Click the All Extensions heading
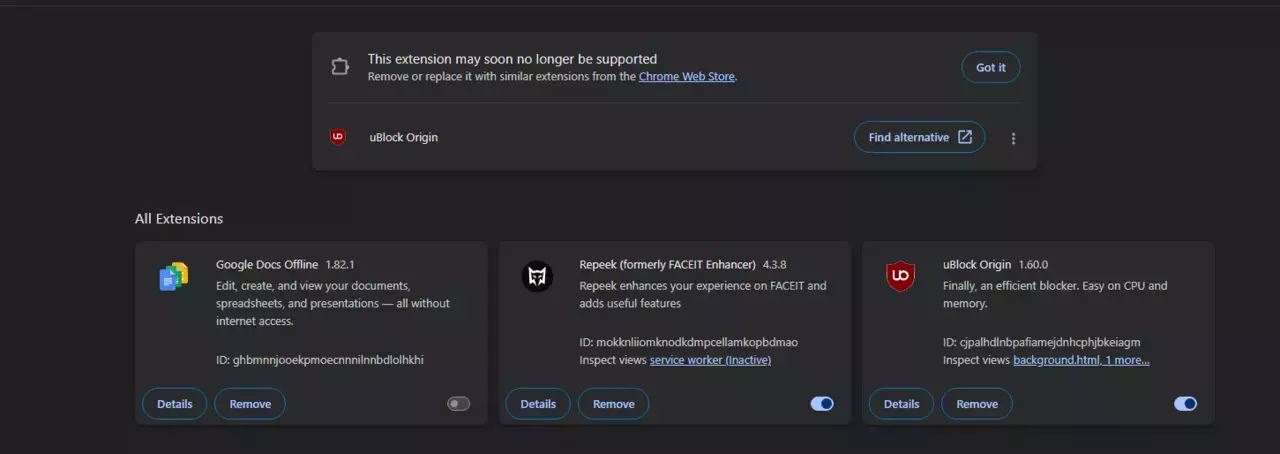This screenshot has width=1280, height=454. [179, 219]
